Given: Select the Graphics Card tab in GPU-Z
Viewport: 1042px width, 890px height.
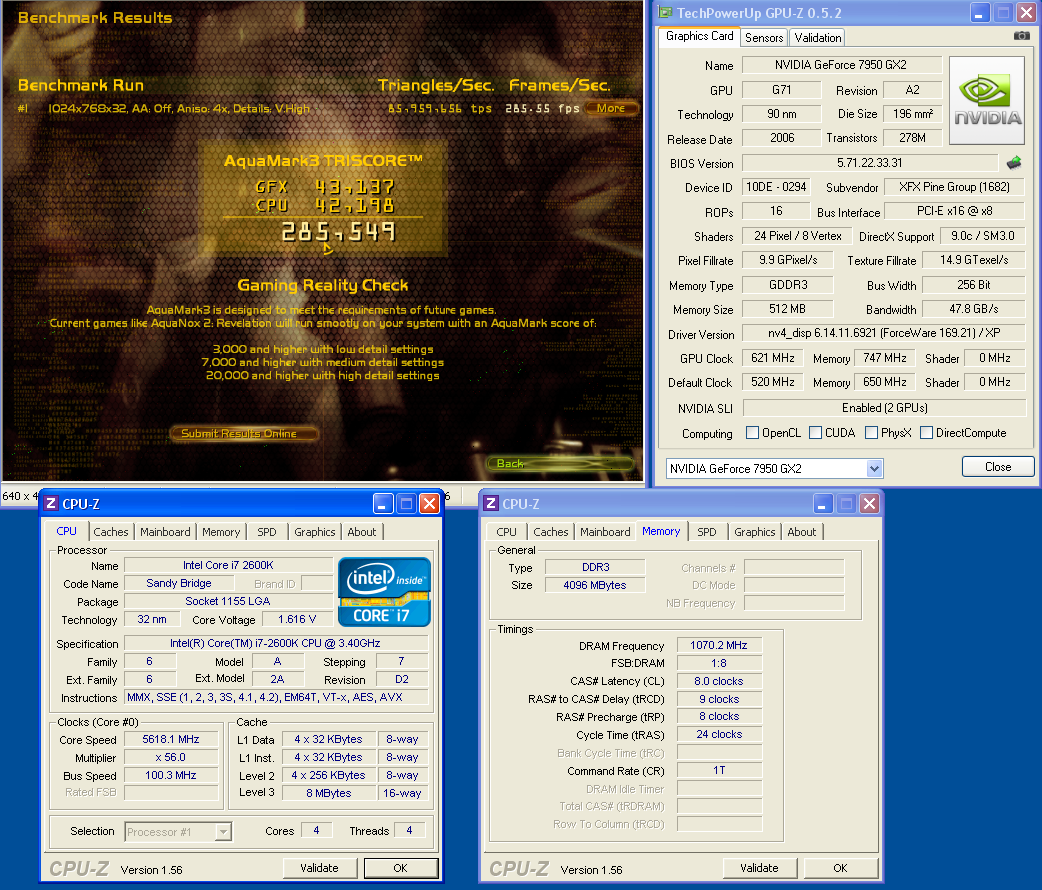Looking at the screenshot, I should click(x=699, y=36).
